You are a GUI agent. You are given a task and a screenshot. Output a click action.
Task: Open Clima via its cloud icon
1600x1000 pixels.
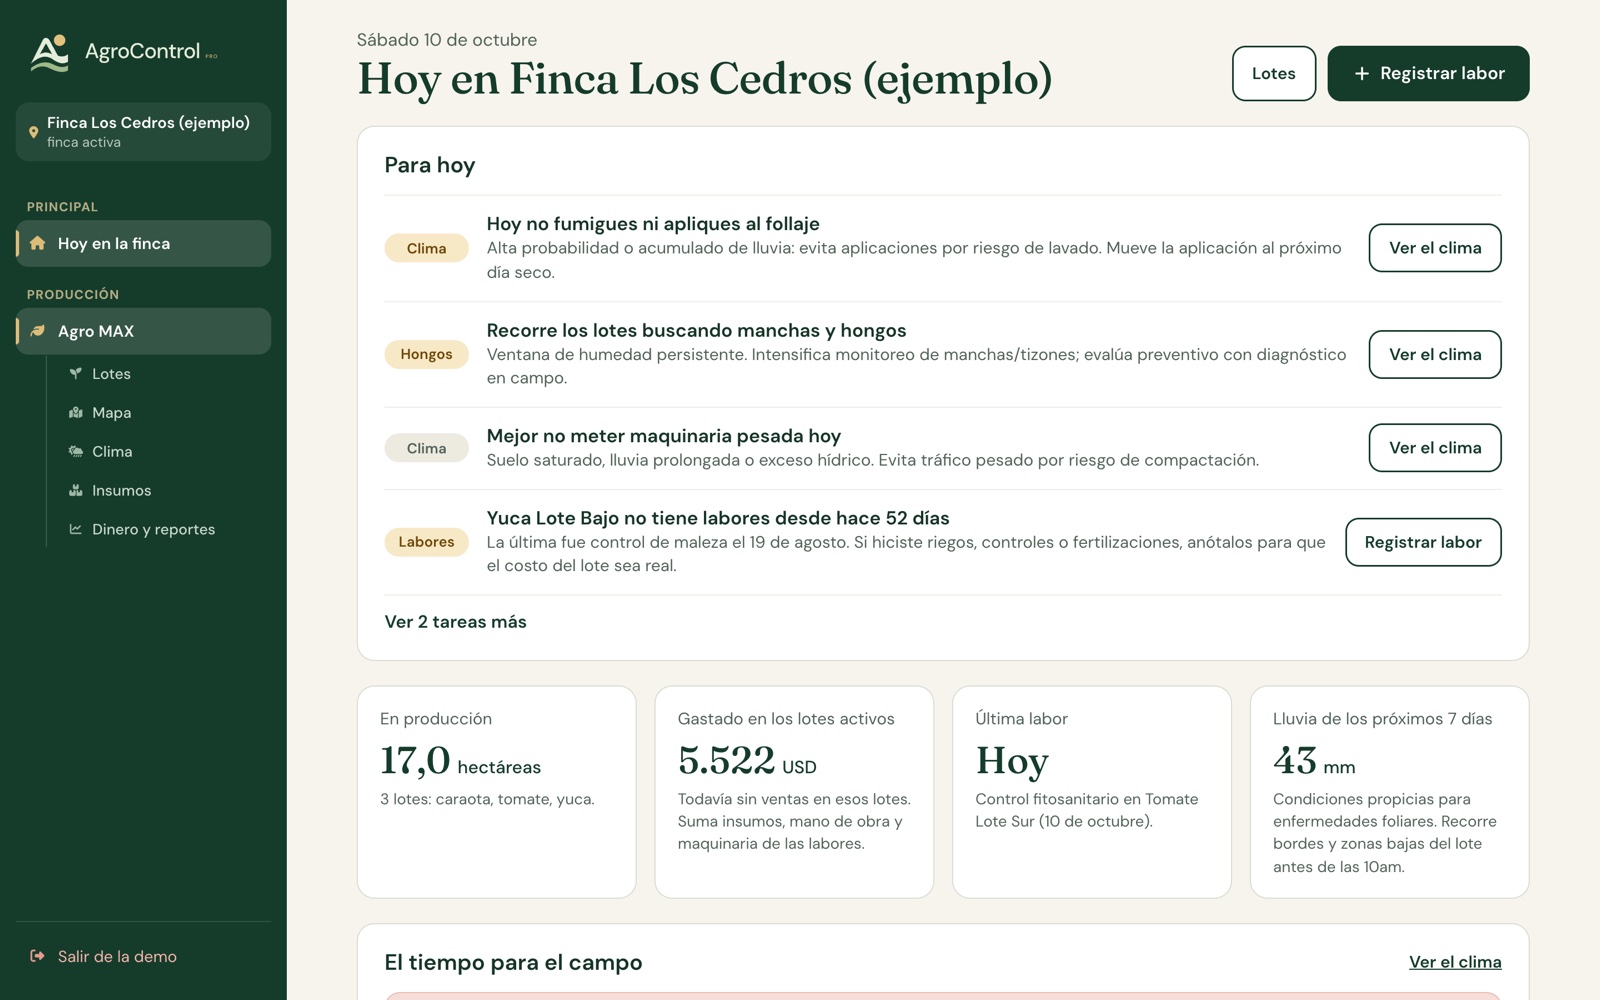tap(75, 451)
